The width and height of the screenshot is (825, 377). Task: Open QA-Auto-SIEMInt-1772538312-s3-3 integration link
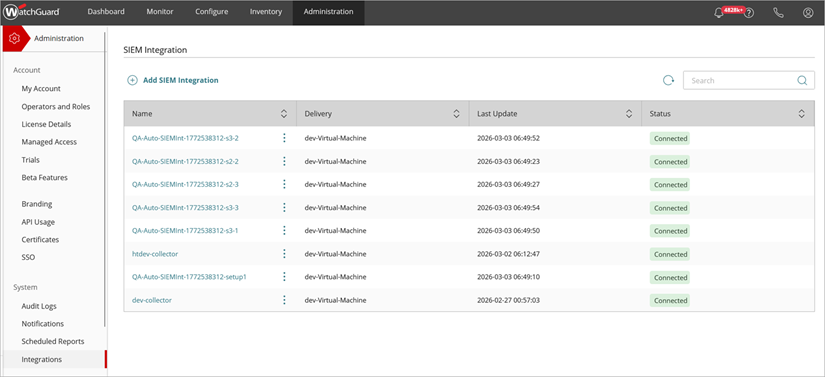[x=185, y=208]
